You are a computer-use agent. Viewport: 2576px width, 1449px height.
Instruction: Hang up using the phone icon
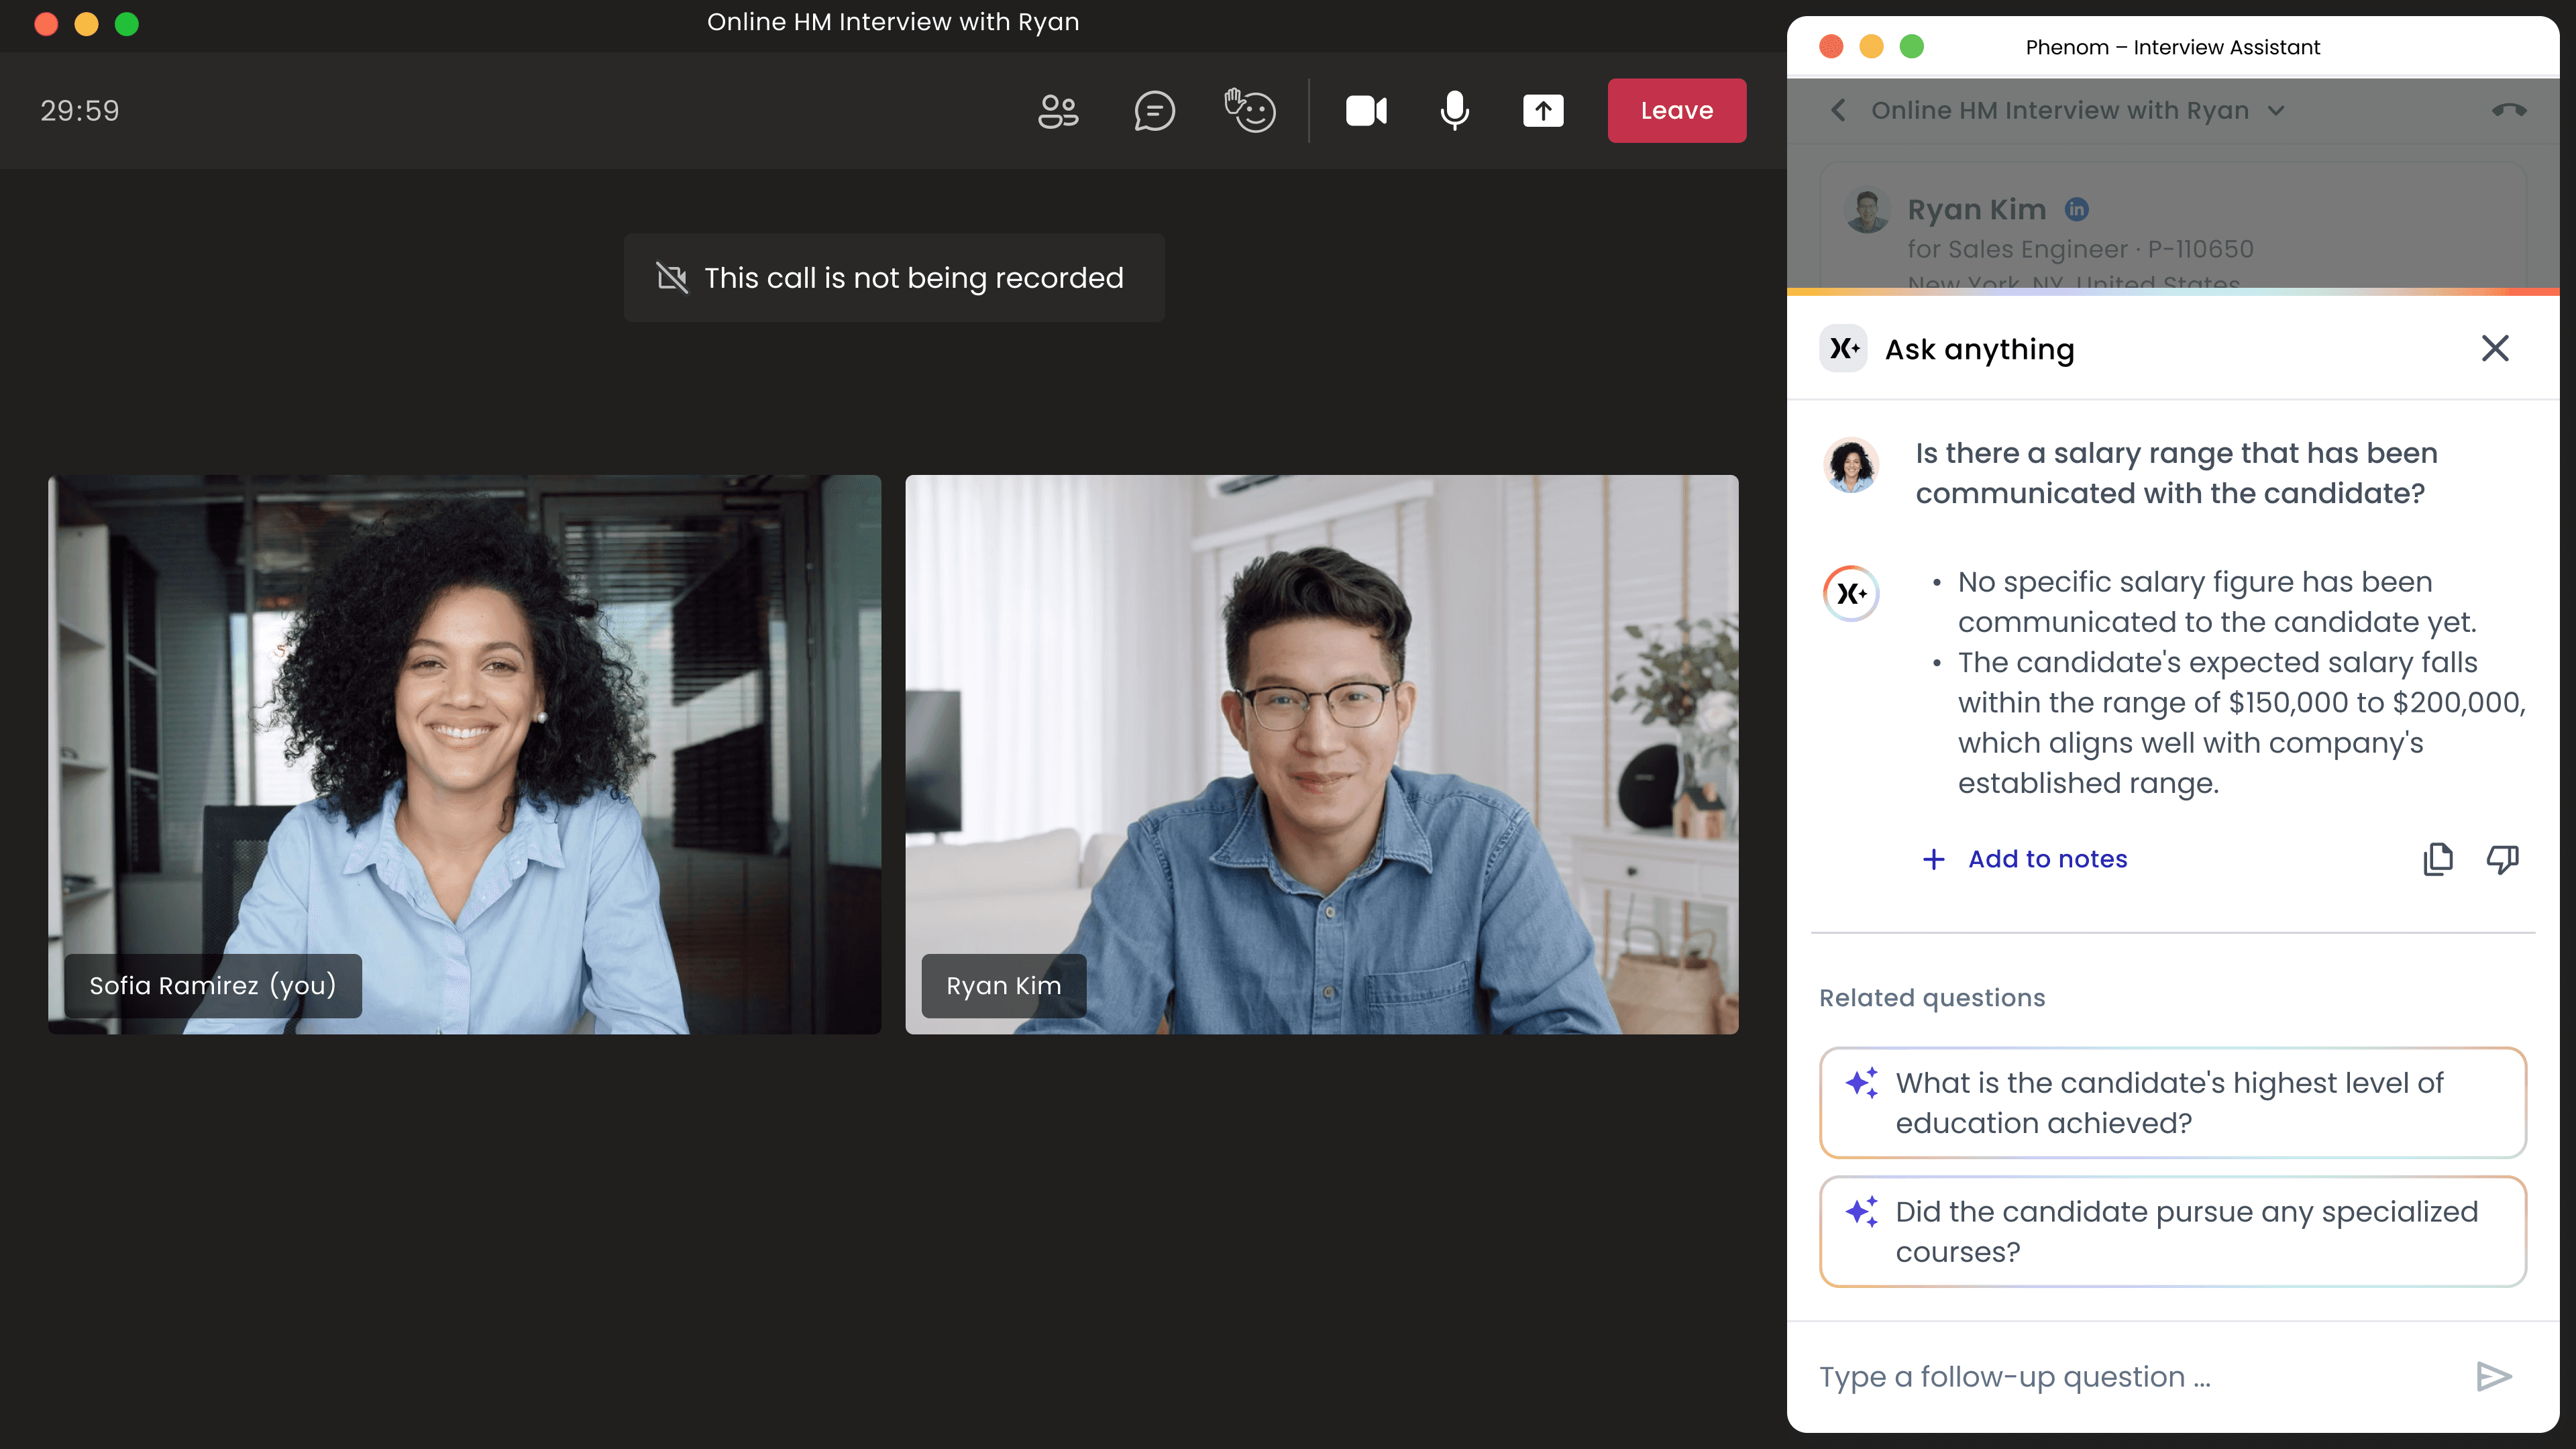point(2509,110)
